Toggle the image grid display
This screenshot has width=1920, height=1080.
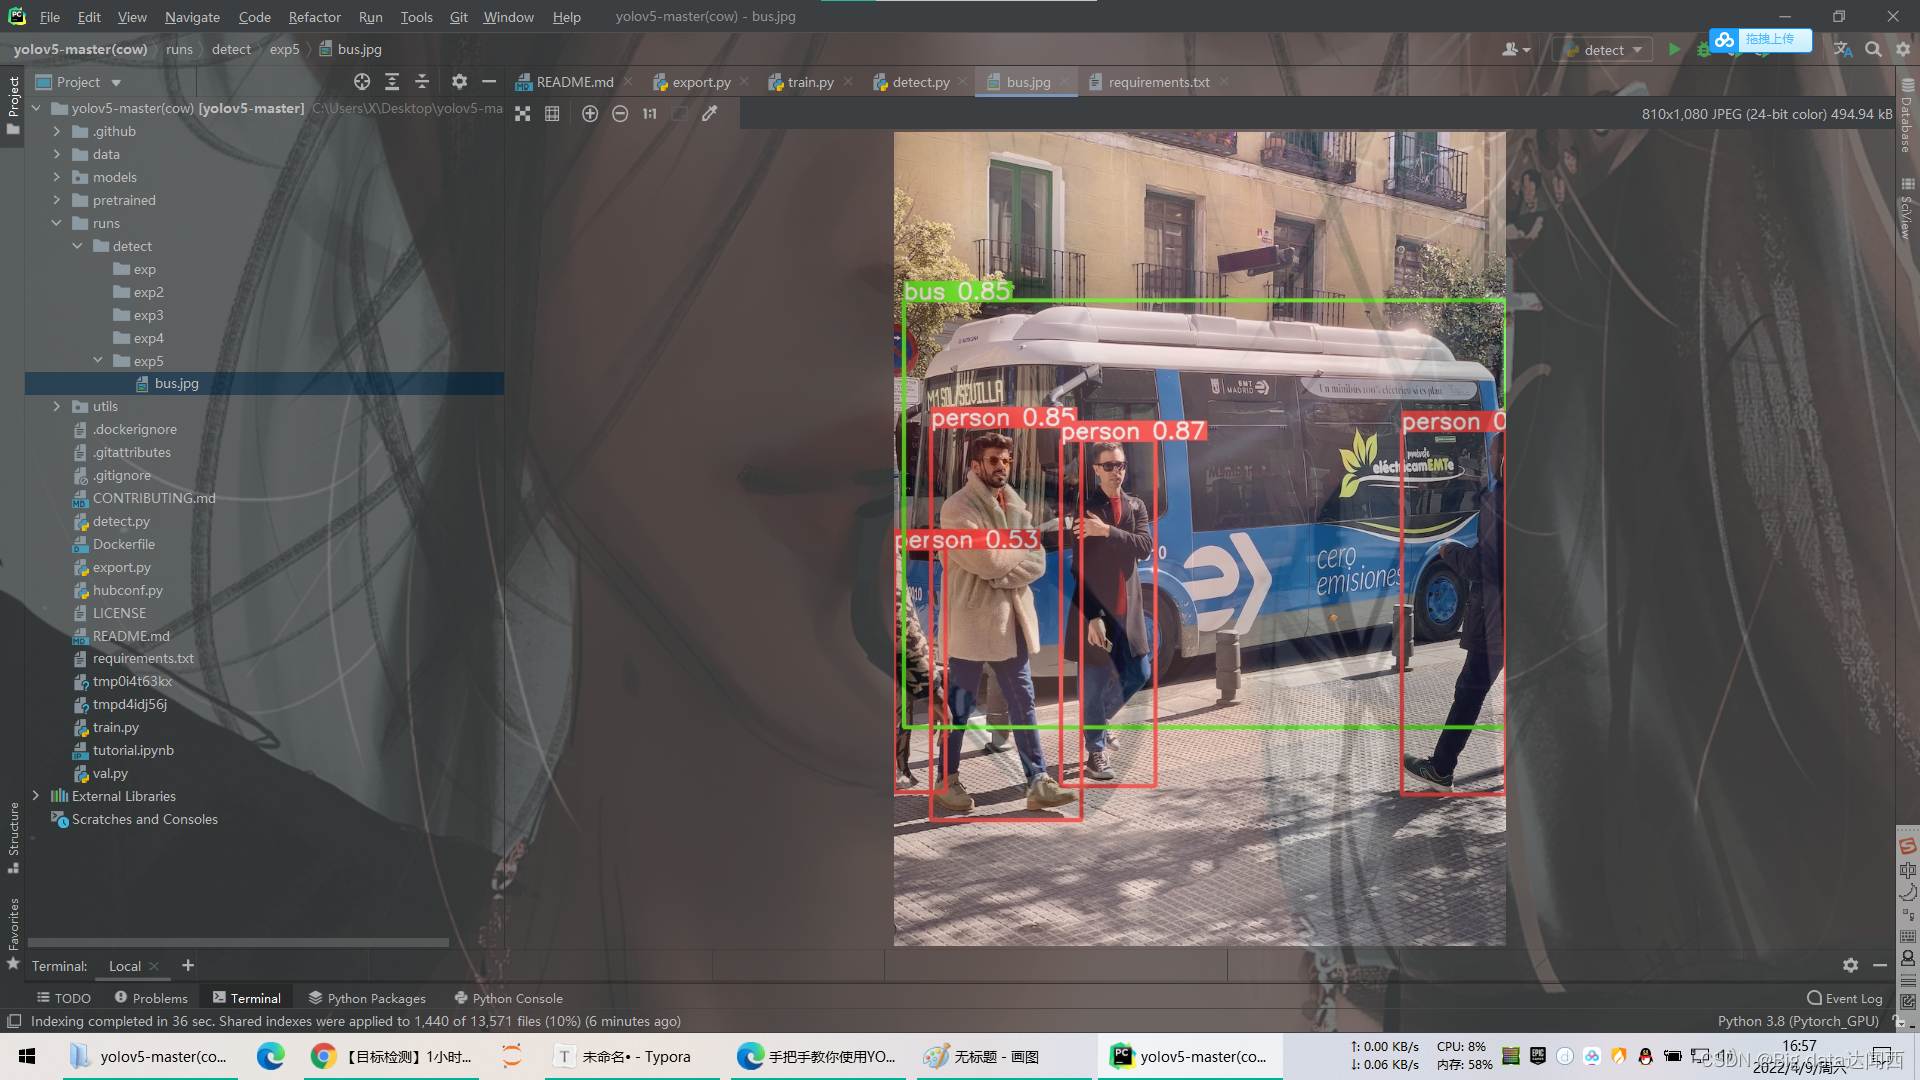coord(552,114)
